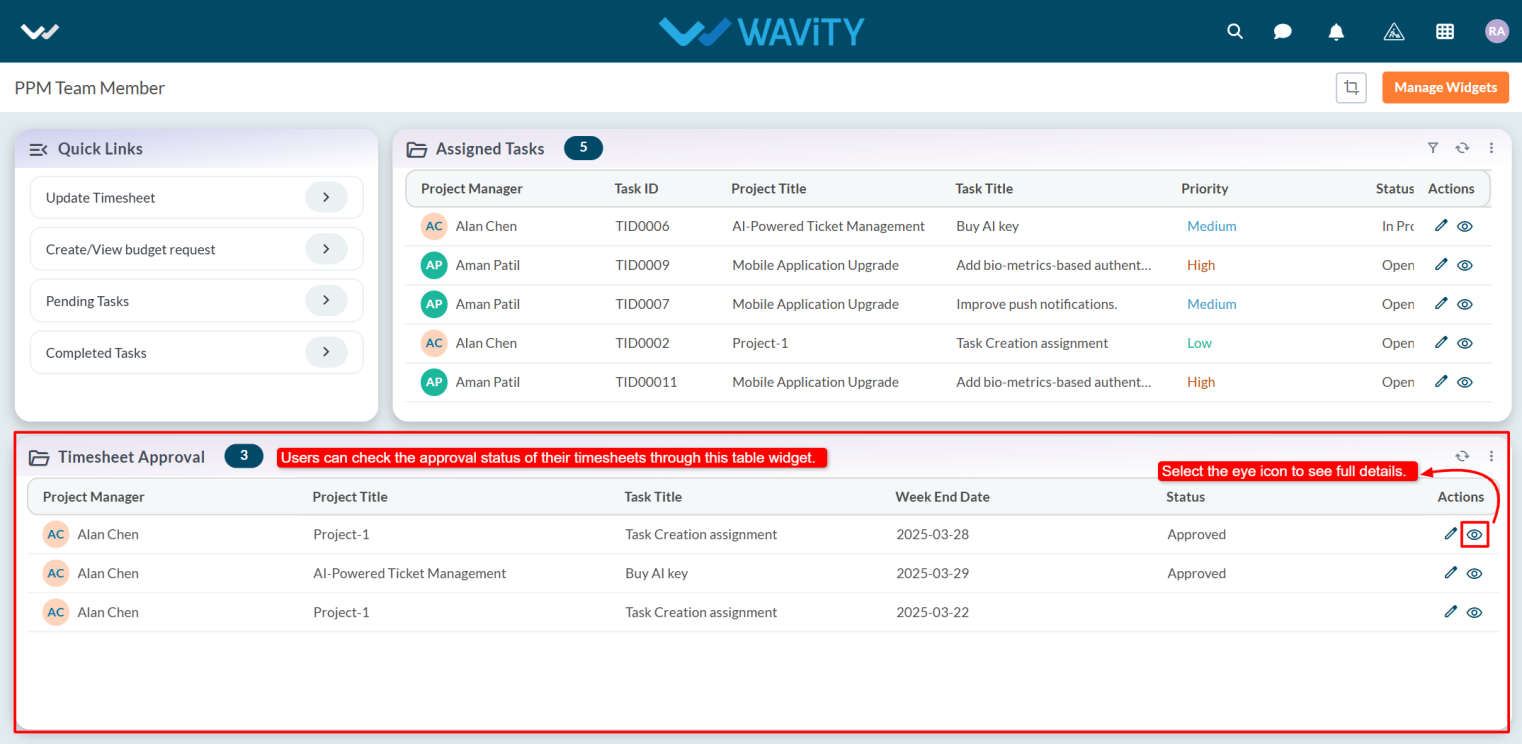This screenshot has width=1522, height=744.
Task: View the 2025-03-28 timesheet details
Action: tap(1474, 535)
